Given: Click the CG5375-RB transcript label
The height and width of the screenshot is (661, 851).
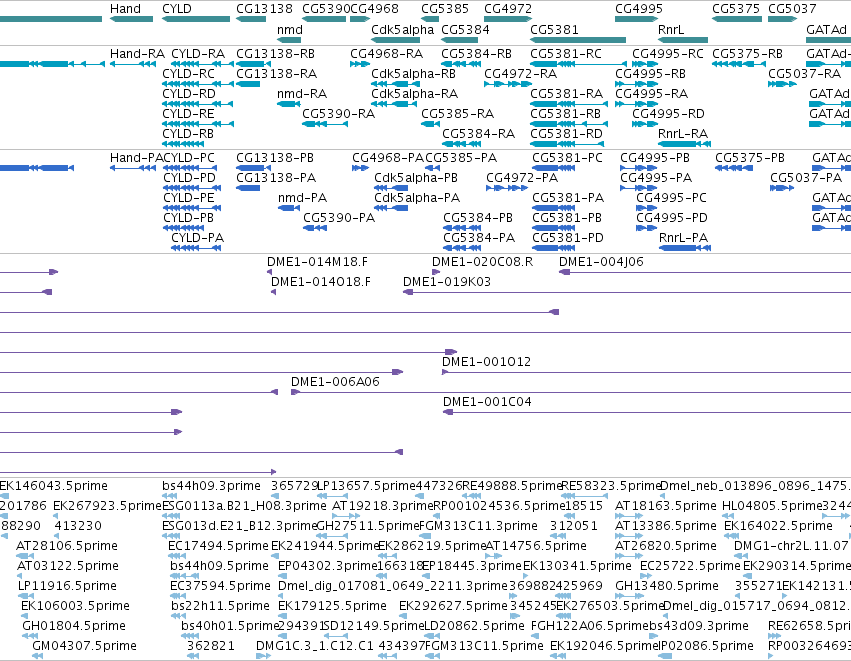Looking at the screenshot, I should pyautogui.click(x=747, y=54).
